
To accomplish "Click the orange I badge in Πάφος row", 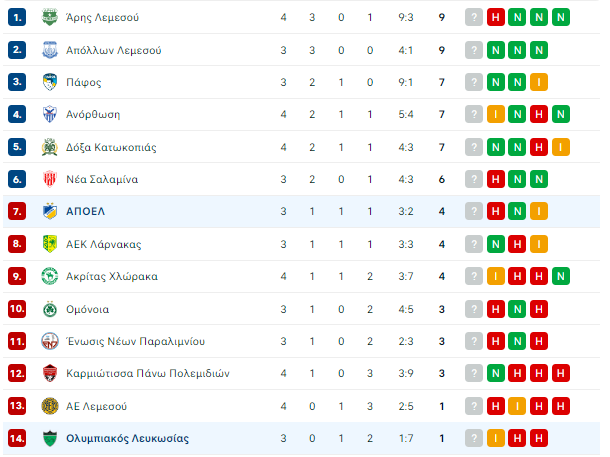I will pyautogui.click(x=539, y=82).
